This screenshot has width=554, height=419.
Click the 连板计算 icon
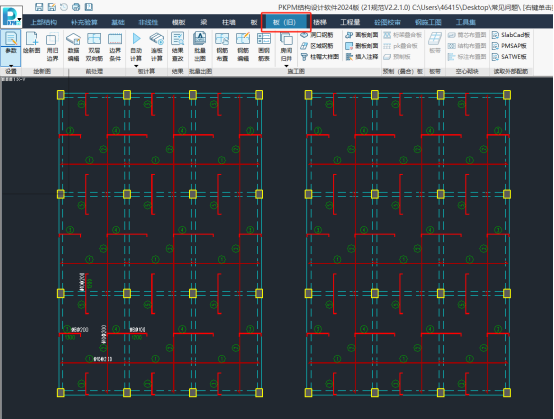[157, 47]
